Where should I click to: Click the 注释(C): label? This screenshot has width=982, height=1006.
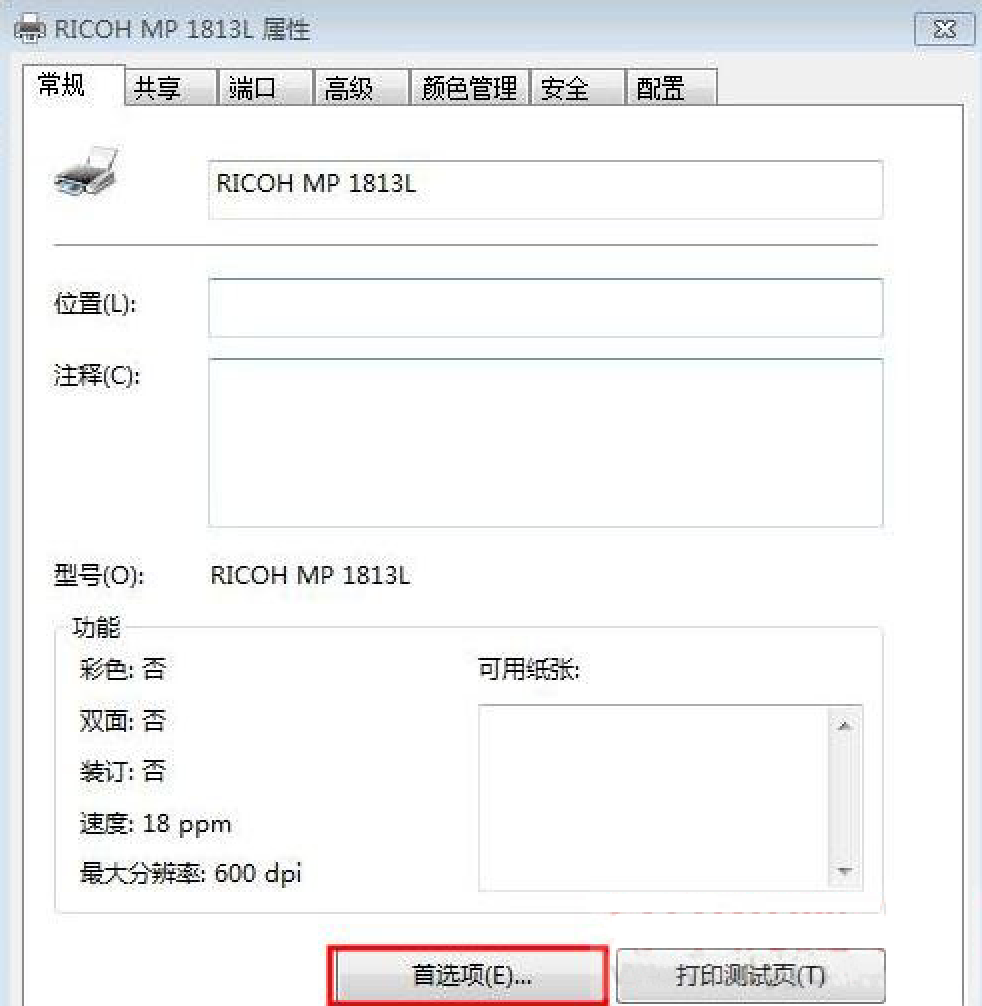tap(96, 375)
